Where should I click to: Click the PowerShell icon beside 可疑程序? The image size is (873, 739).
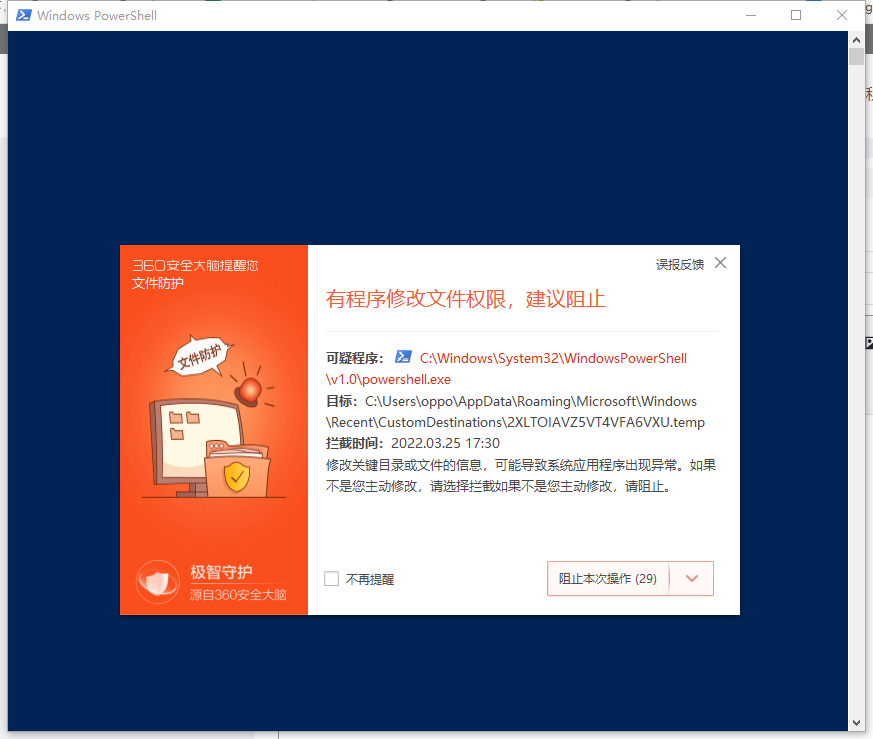tap(403, 357)
